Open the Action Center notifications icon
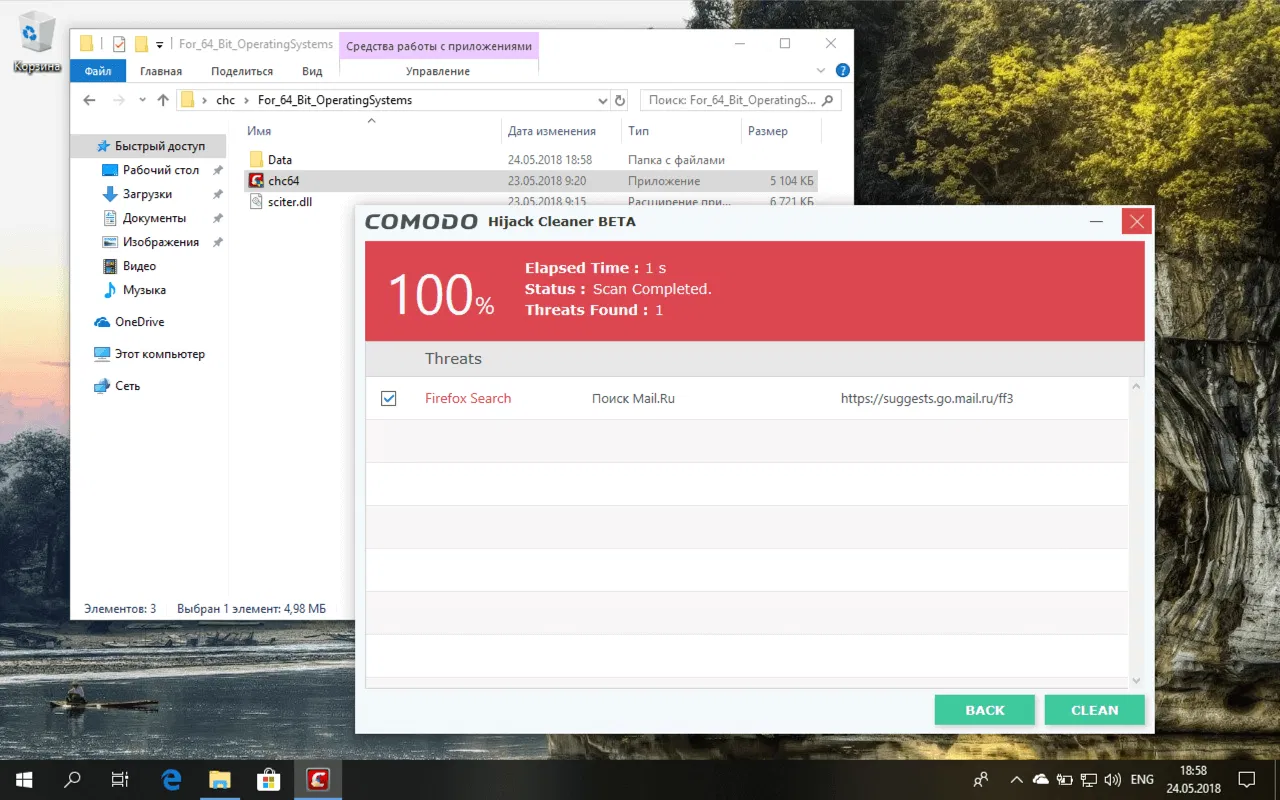The width and height of the screenshot is (1280, 800). click(1246, 779)
